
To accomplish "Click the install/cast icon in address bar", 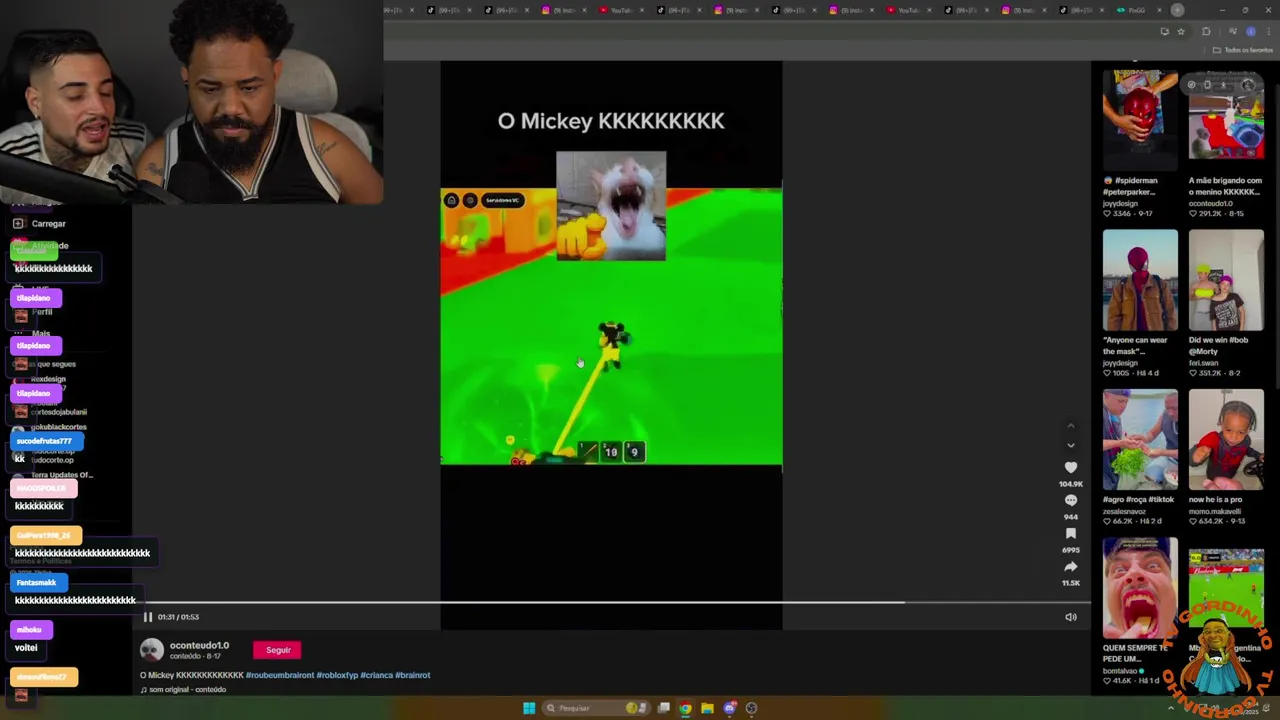I will (x=1164, y=31).
